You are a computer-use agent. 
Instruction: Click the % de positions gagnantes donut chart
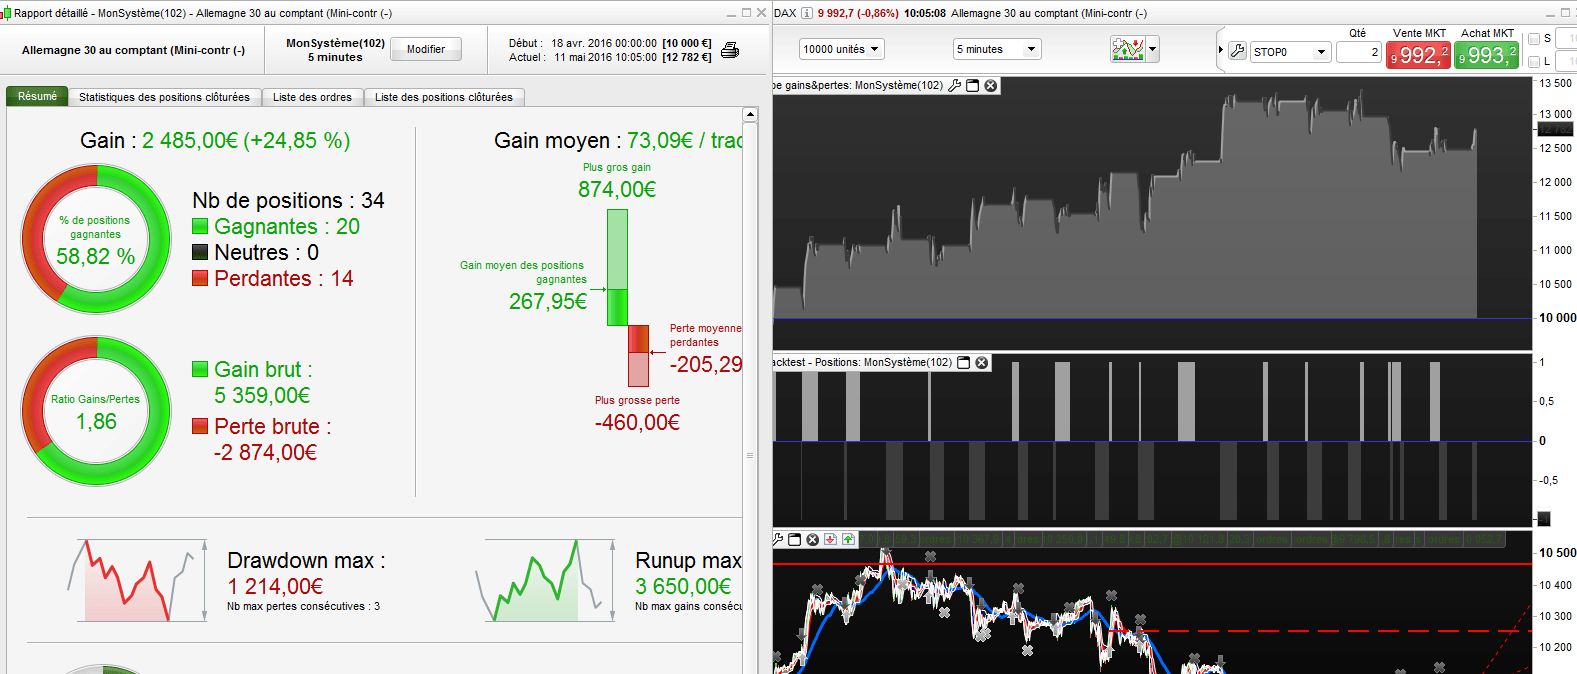[x=96, y=239]
